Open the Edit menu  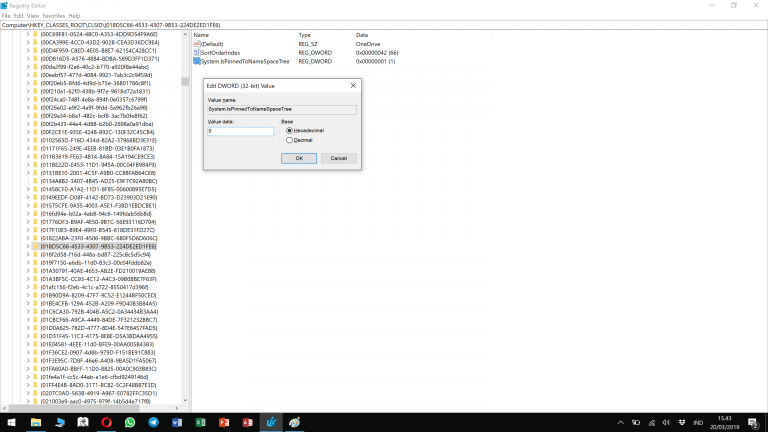click(x=20, y=15)
